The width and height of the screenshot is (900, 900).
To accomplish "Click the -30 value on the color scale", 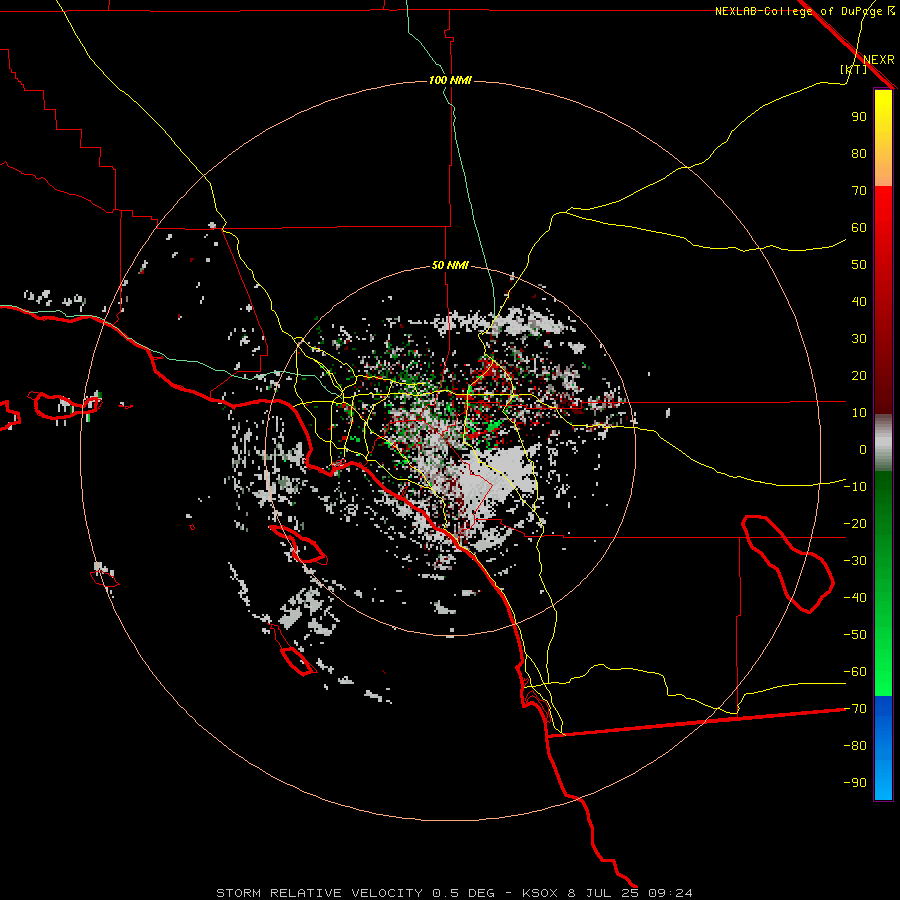I will click(x=855, y=561).
